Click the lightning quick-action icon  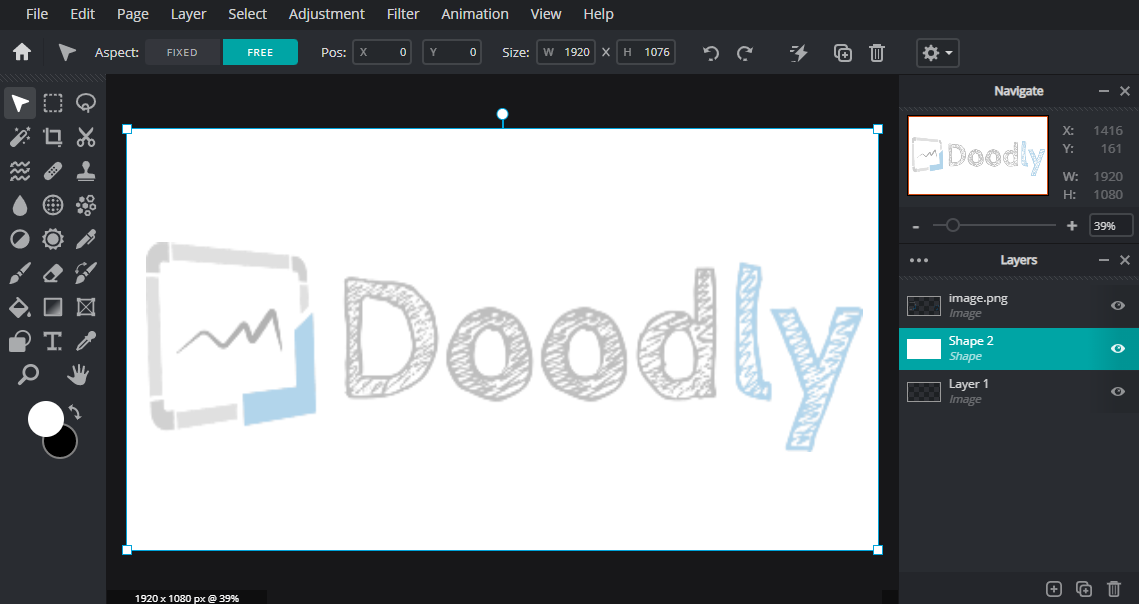798,52
